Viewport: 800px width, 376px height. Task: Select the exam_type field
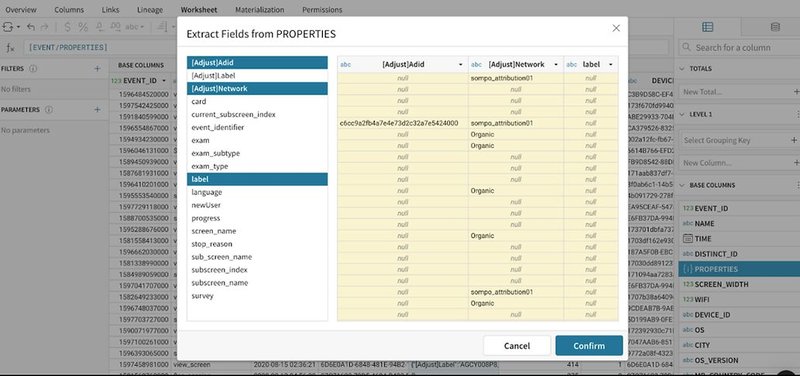[257, 166]
